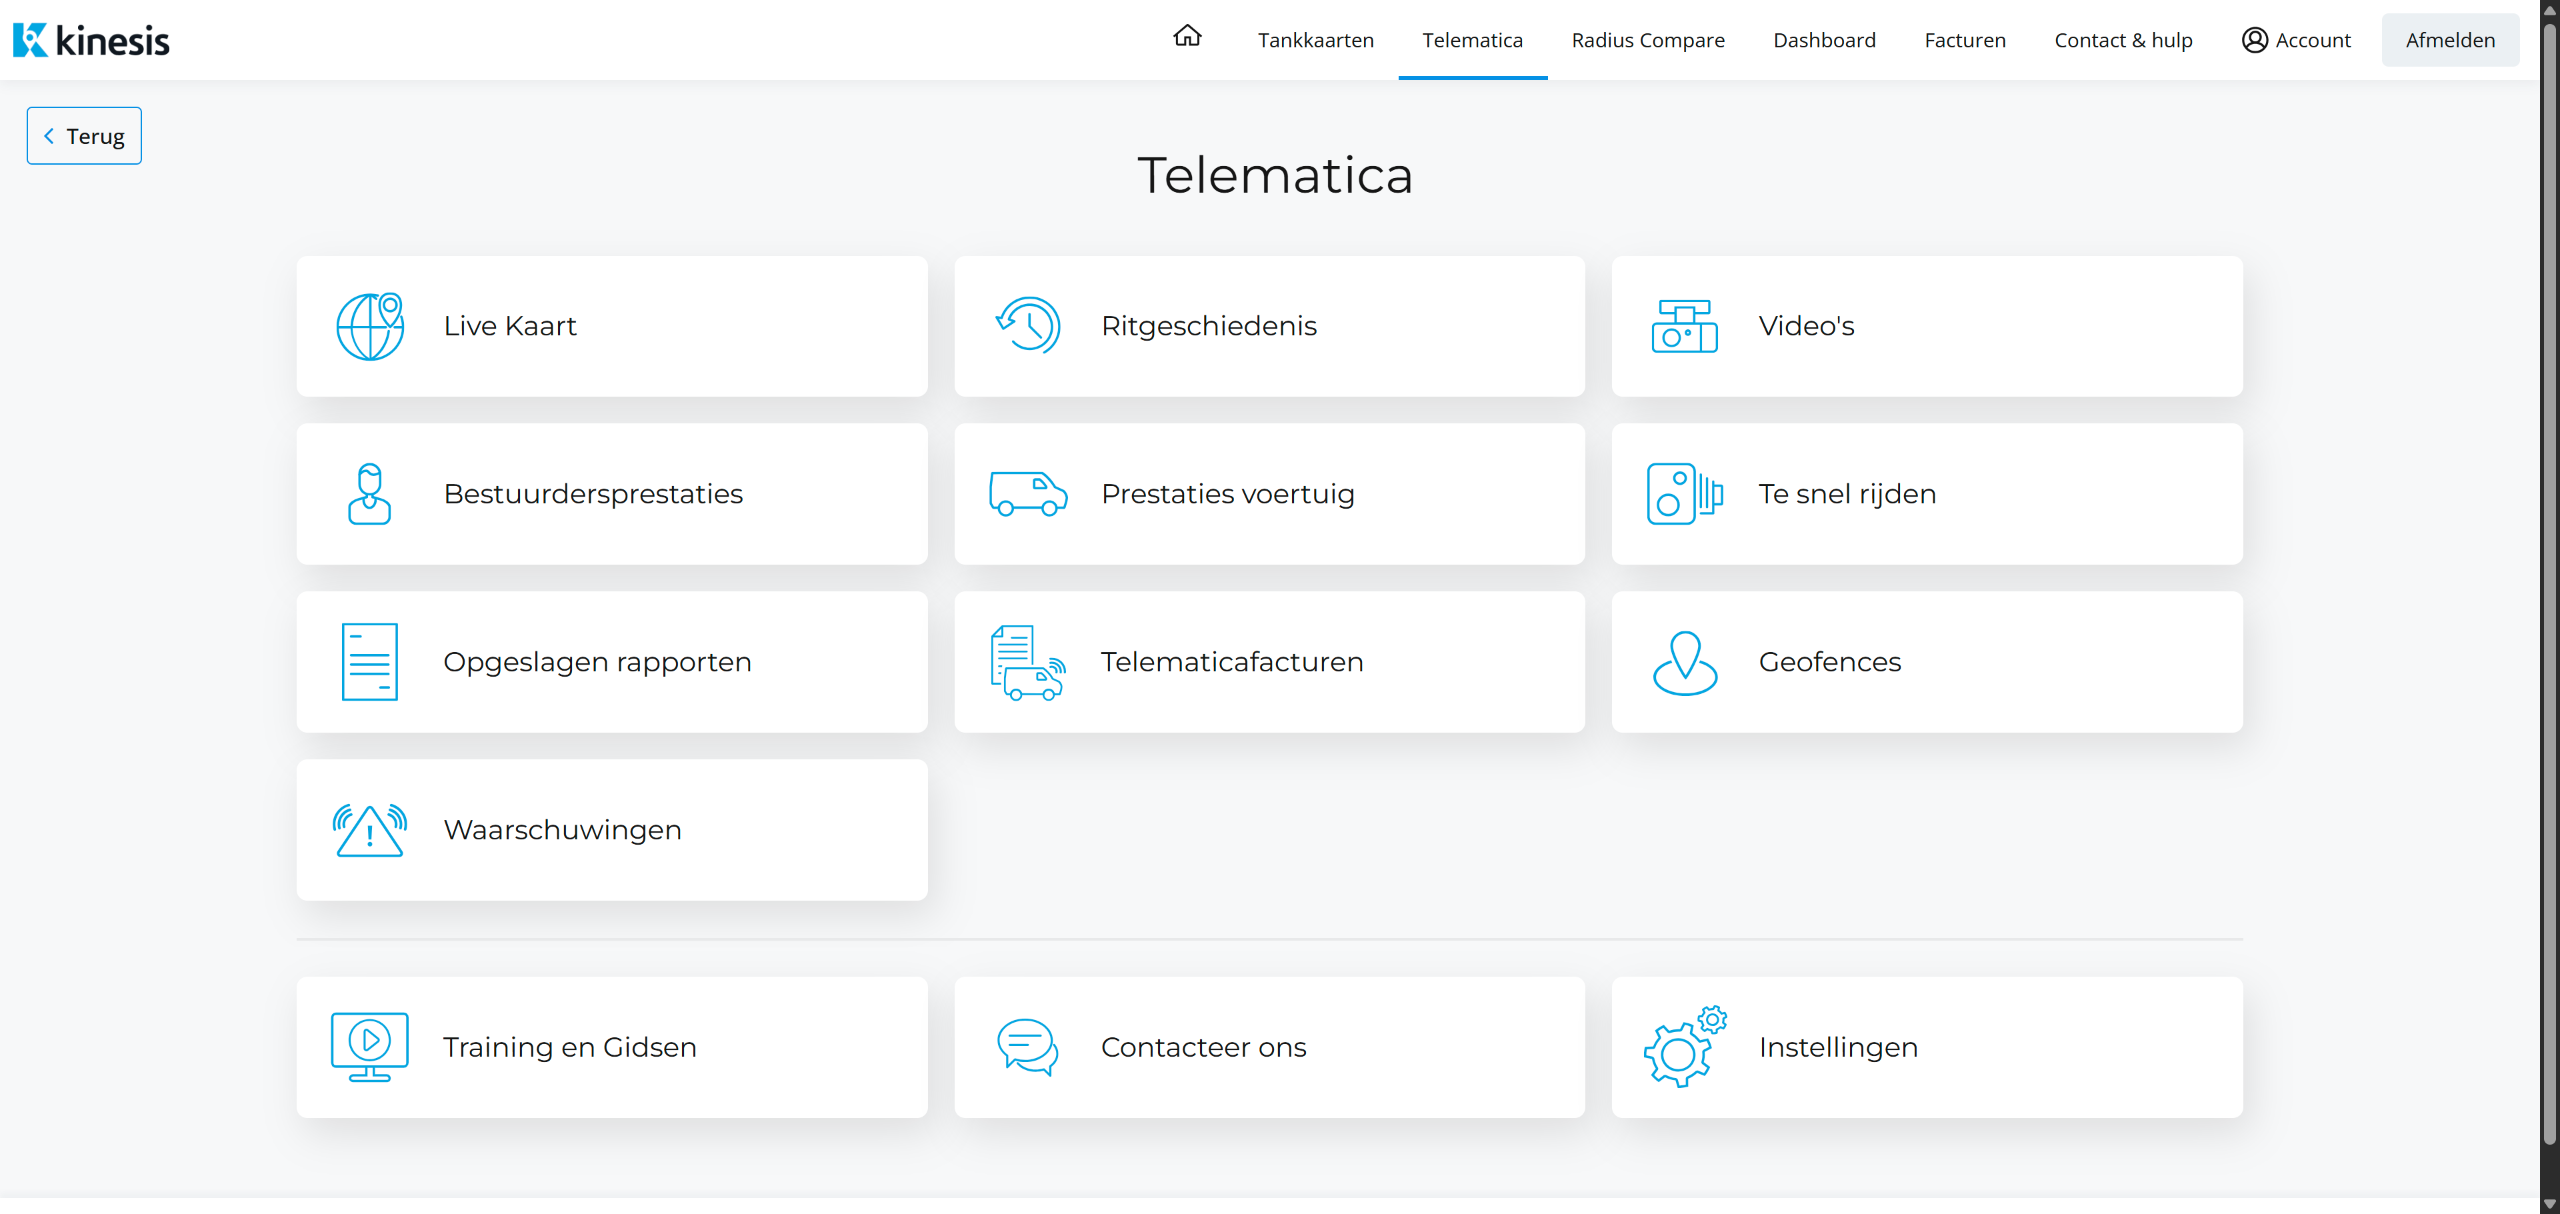The height and width of the screenshot is (1214, 2560).
Task: Open the Geofences map pin icon
Action: click(1685, 662)
